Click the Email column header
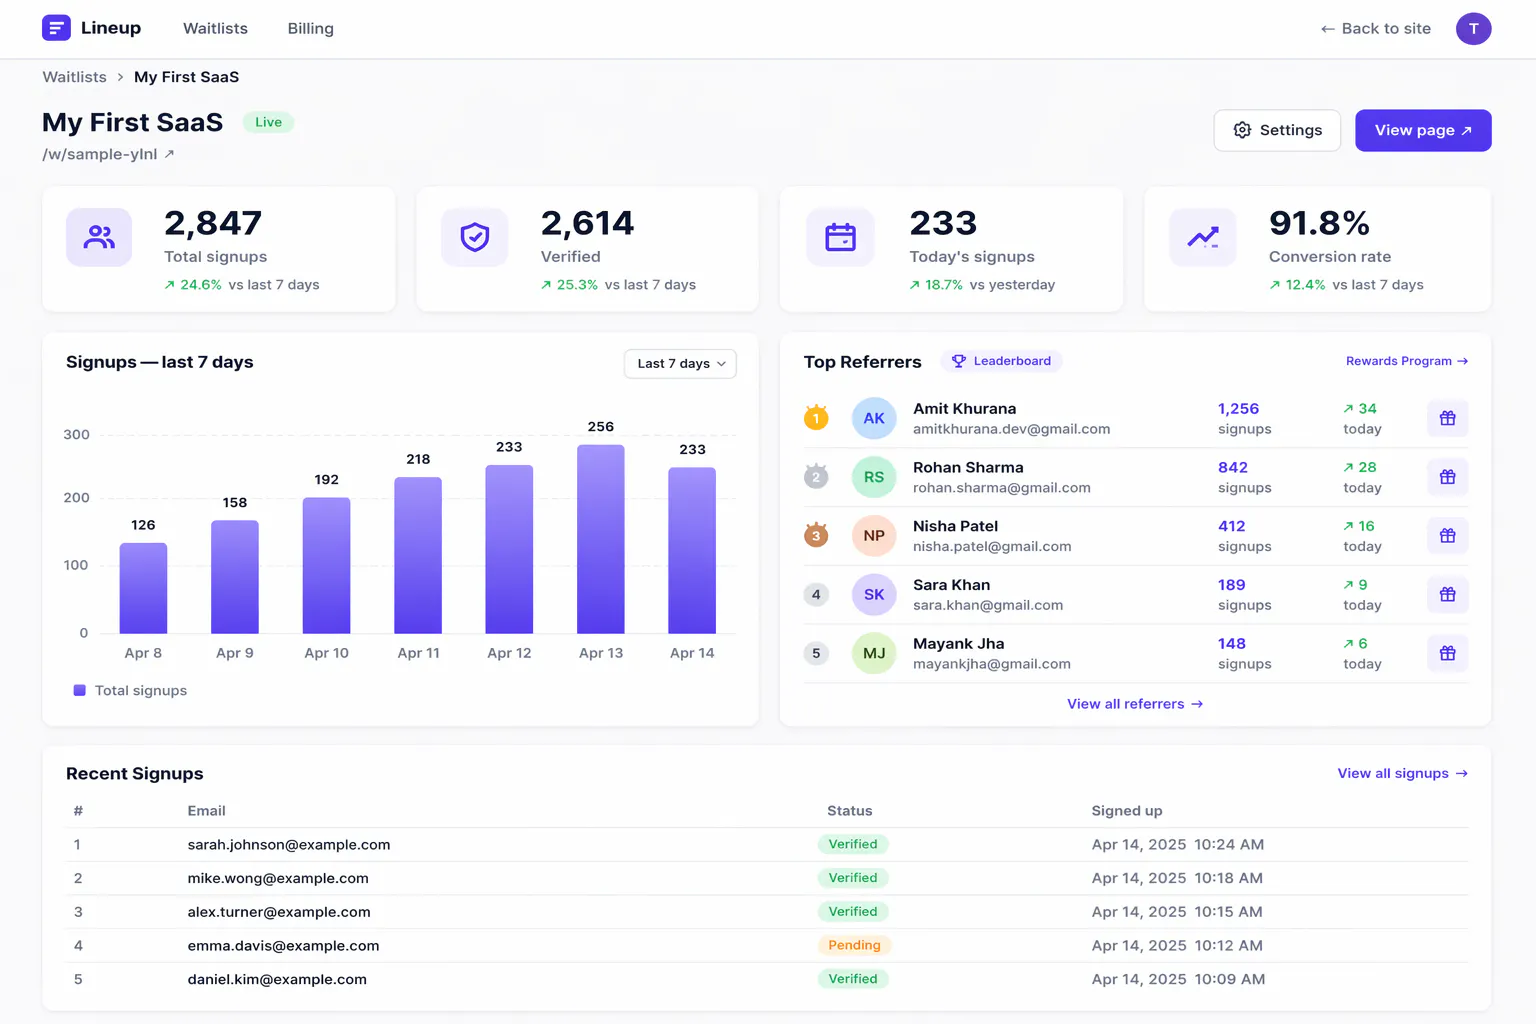 (x=206, y=811)
